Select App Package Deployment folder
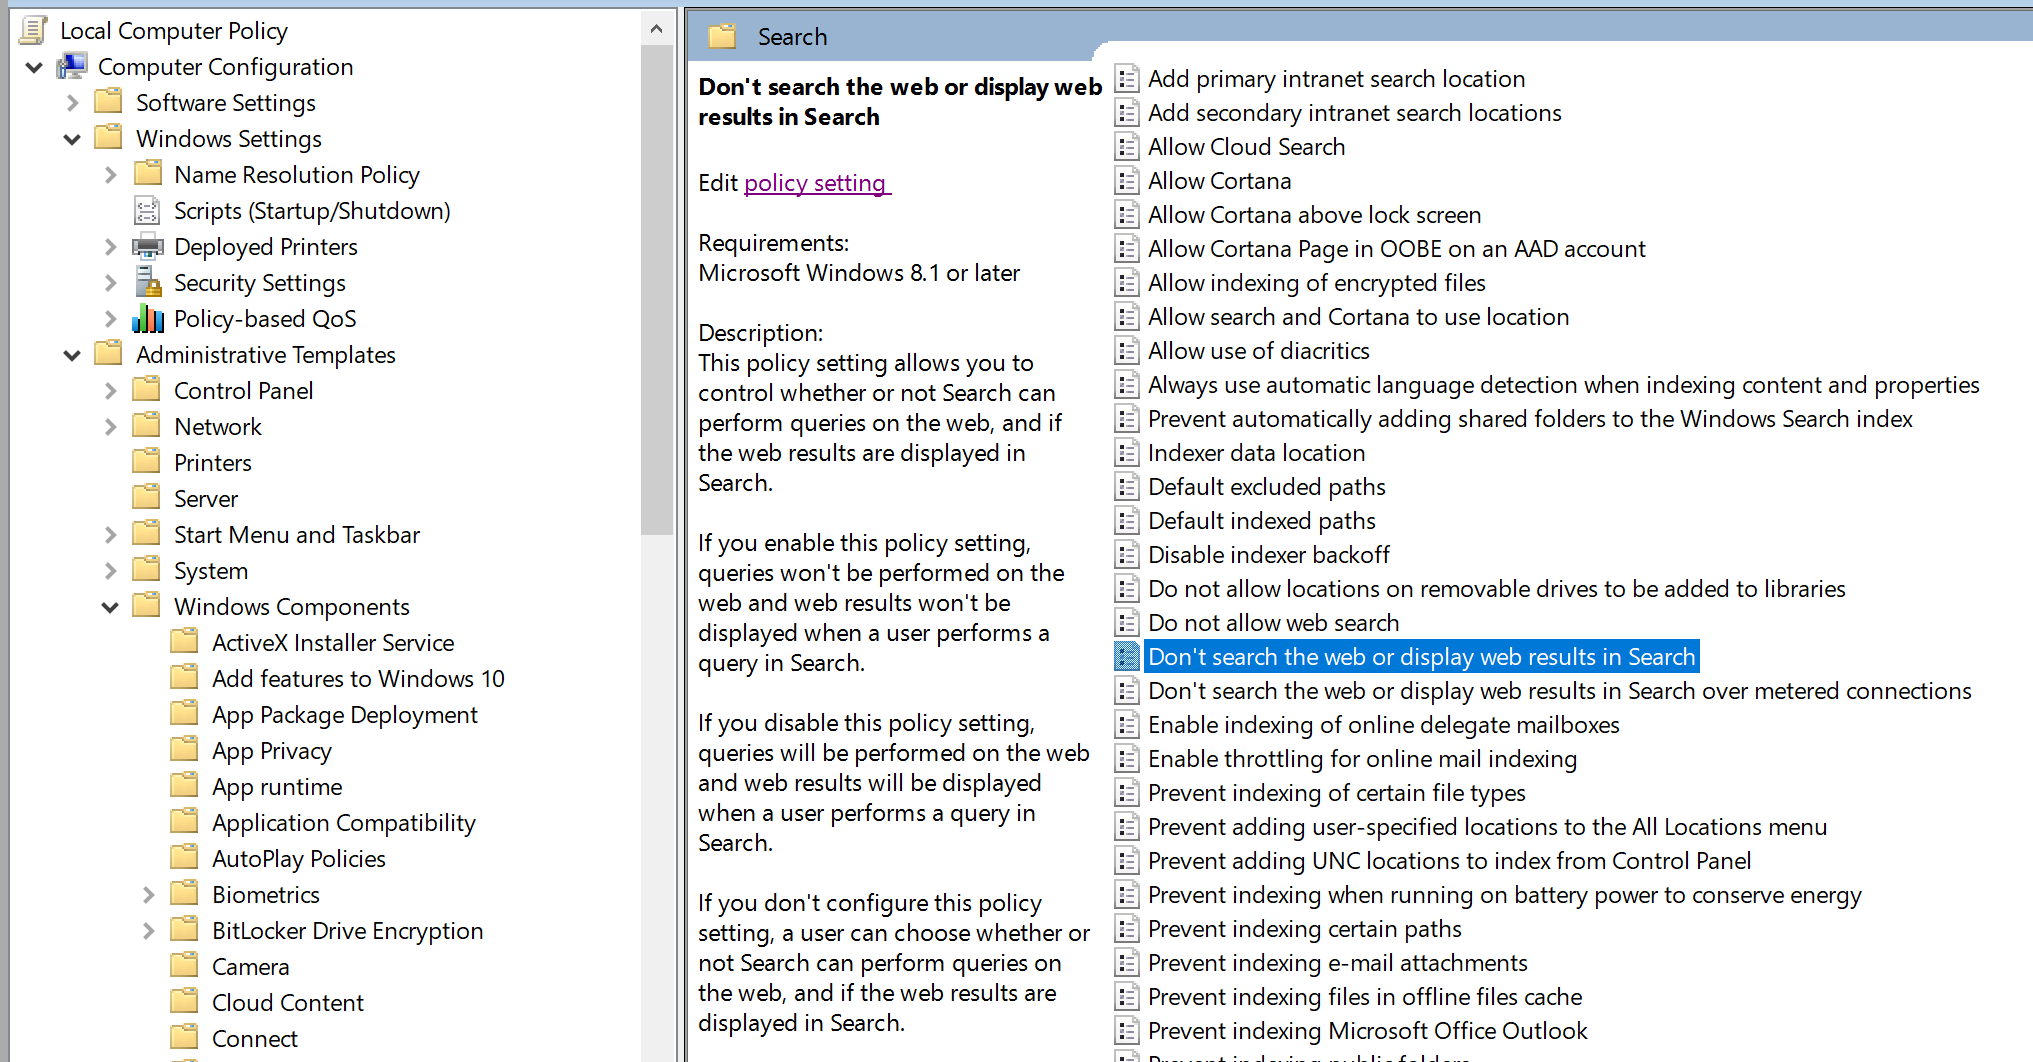This screenshot has width=2033, height=1062. [x=344, y=715]
